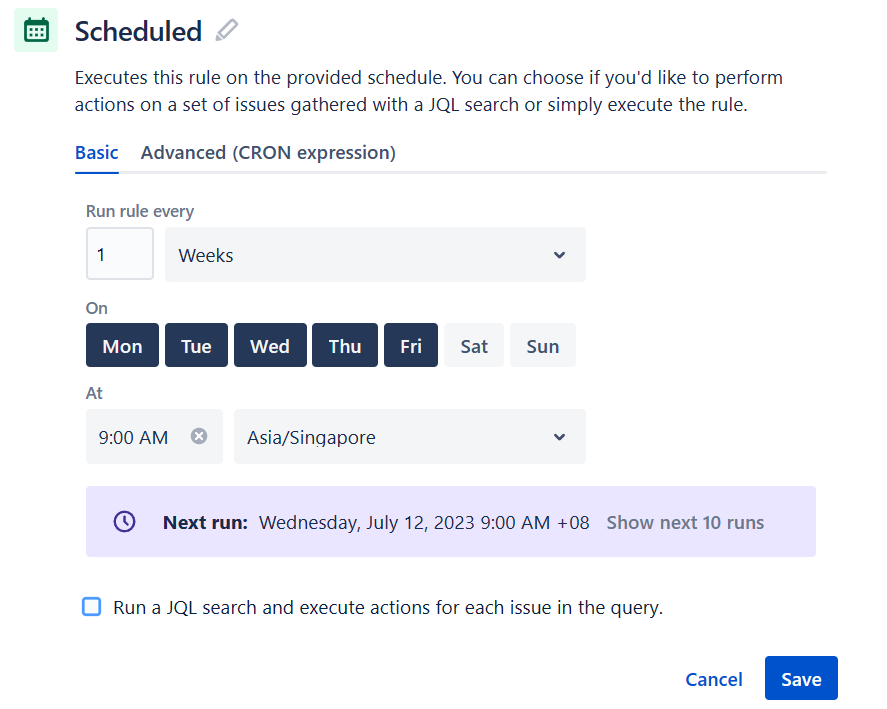Click the Cancel link
Screen dimensions: 887x709
[x=714, y=679]
